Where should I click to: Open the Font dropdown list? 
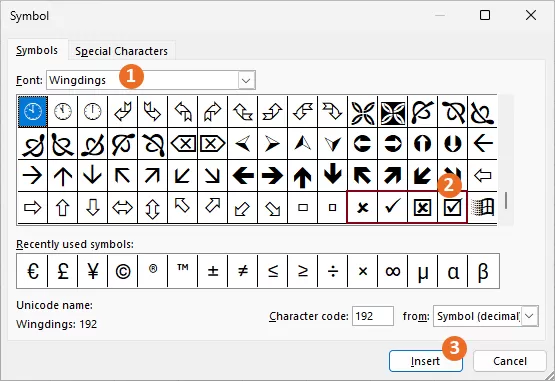[246, 80]
